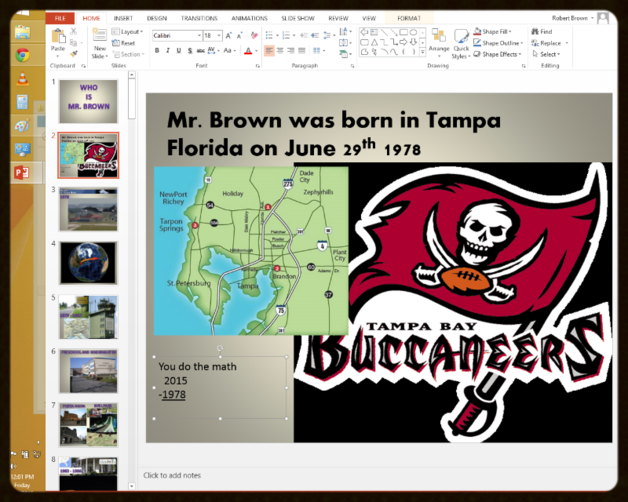The height and width of the screenshot is (502, 628).
Task: Open the Shape Outline dropdown
Action: point(498,43)
